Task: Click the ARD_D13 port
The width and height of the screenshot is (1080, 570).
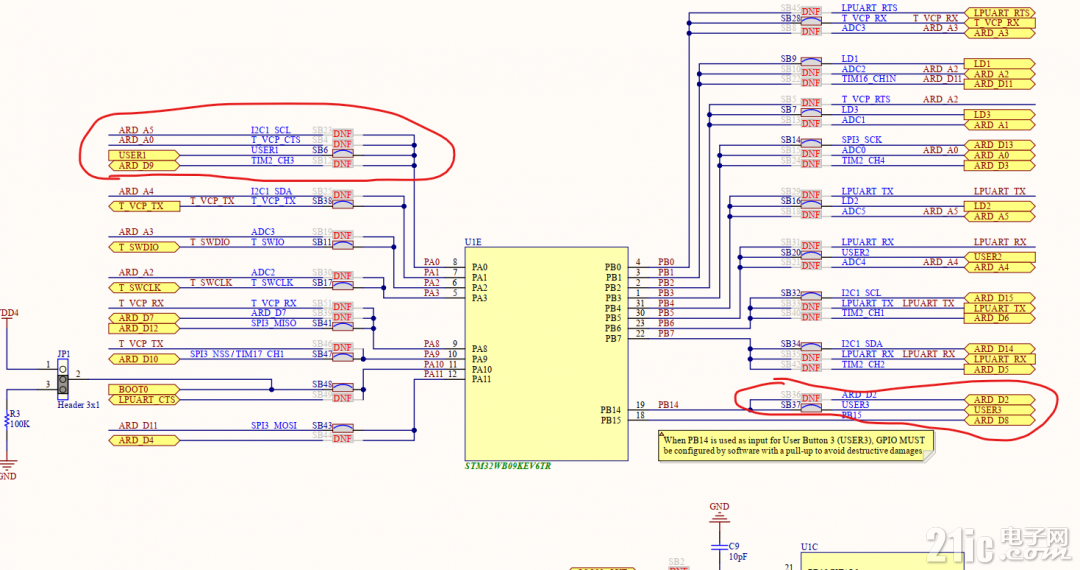Action: click(1000, 145)
